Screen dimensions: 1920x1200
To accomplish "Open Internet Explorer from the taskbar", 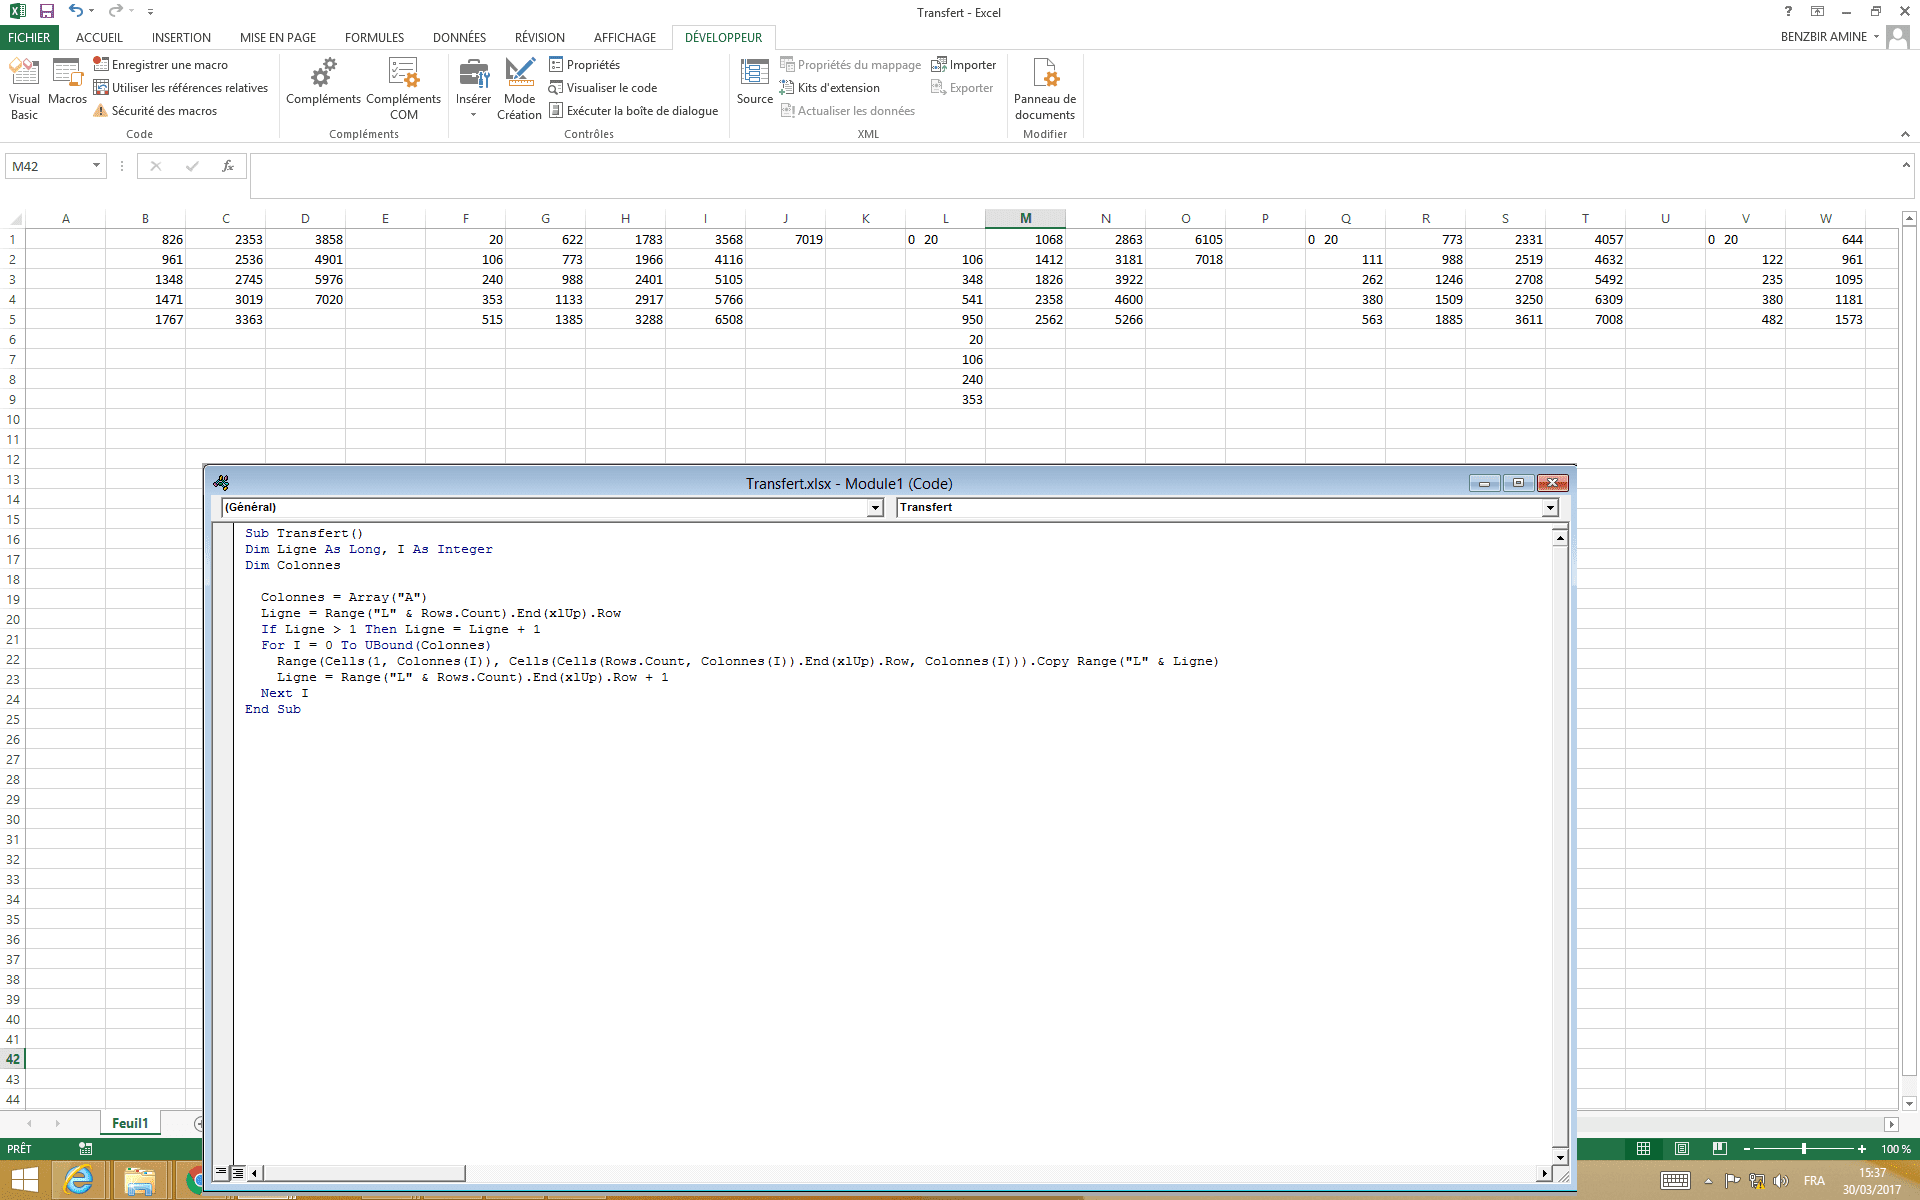I will [78, 1180].
